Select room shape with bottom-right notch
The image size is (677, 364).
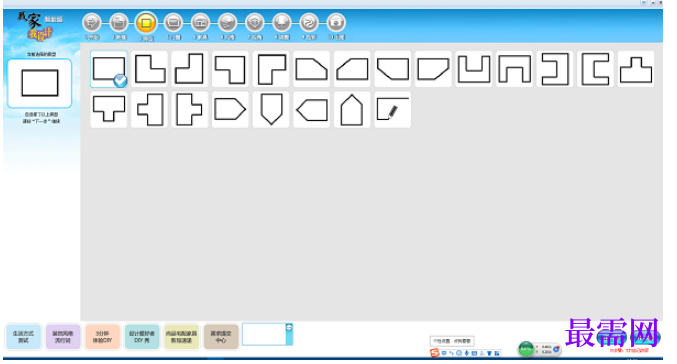(271, 69)
